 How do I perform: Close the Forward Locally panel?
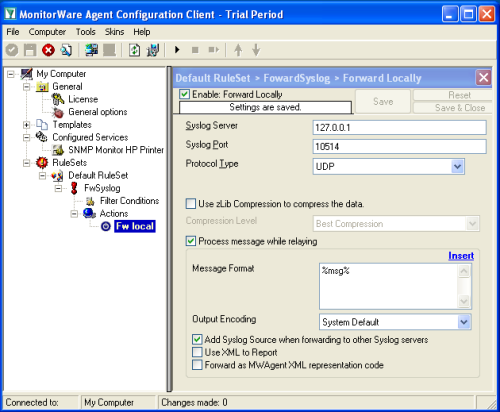point(483,78)
